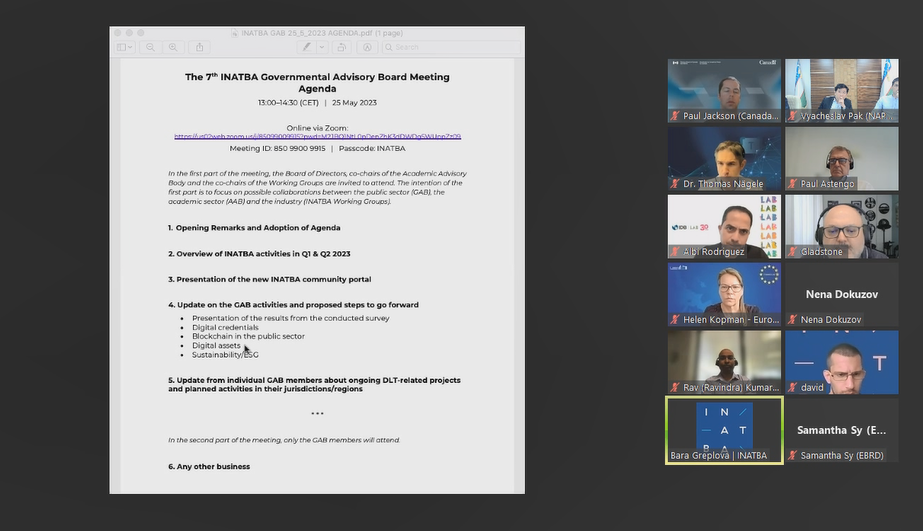
Task: Show the Markup toolbar icon
Action: [x=367, y=47]
